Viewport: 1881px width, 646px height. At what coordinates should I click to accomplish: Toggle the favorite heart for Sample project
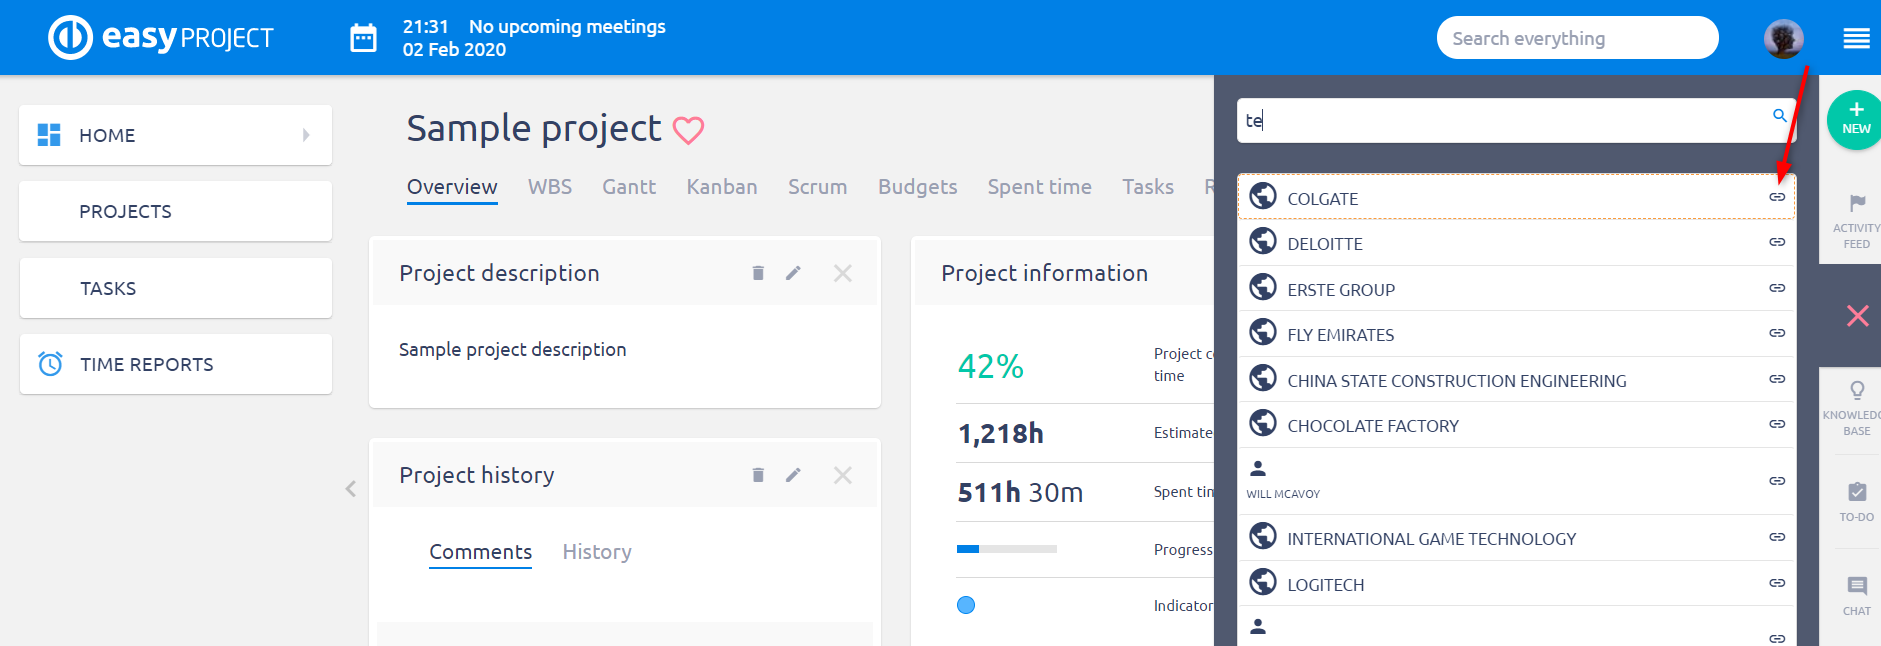coord(688,130)
